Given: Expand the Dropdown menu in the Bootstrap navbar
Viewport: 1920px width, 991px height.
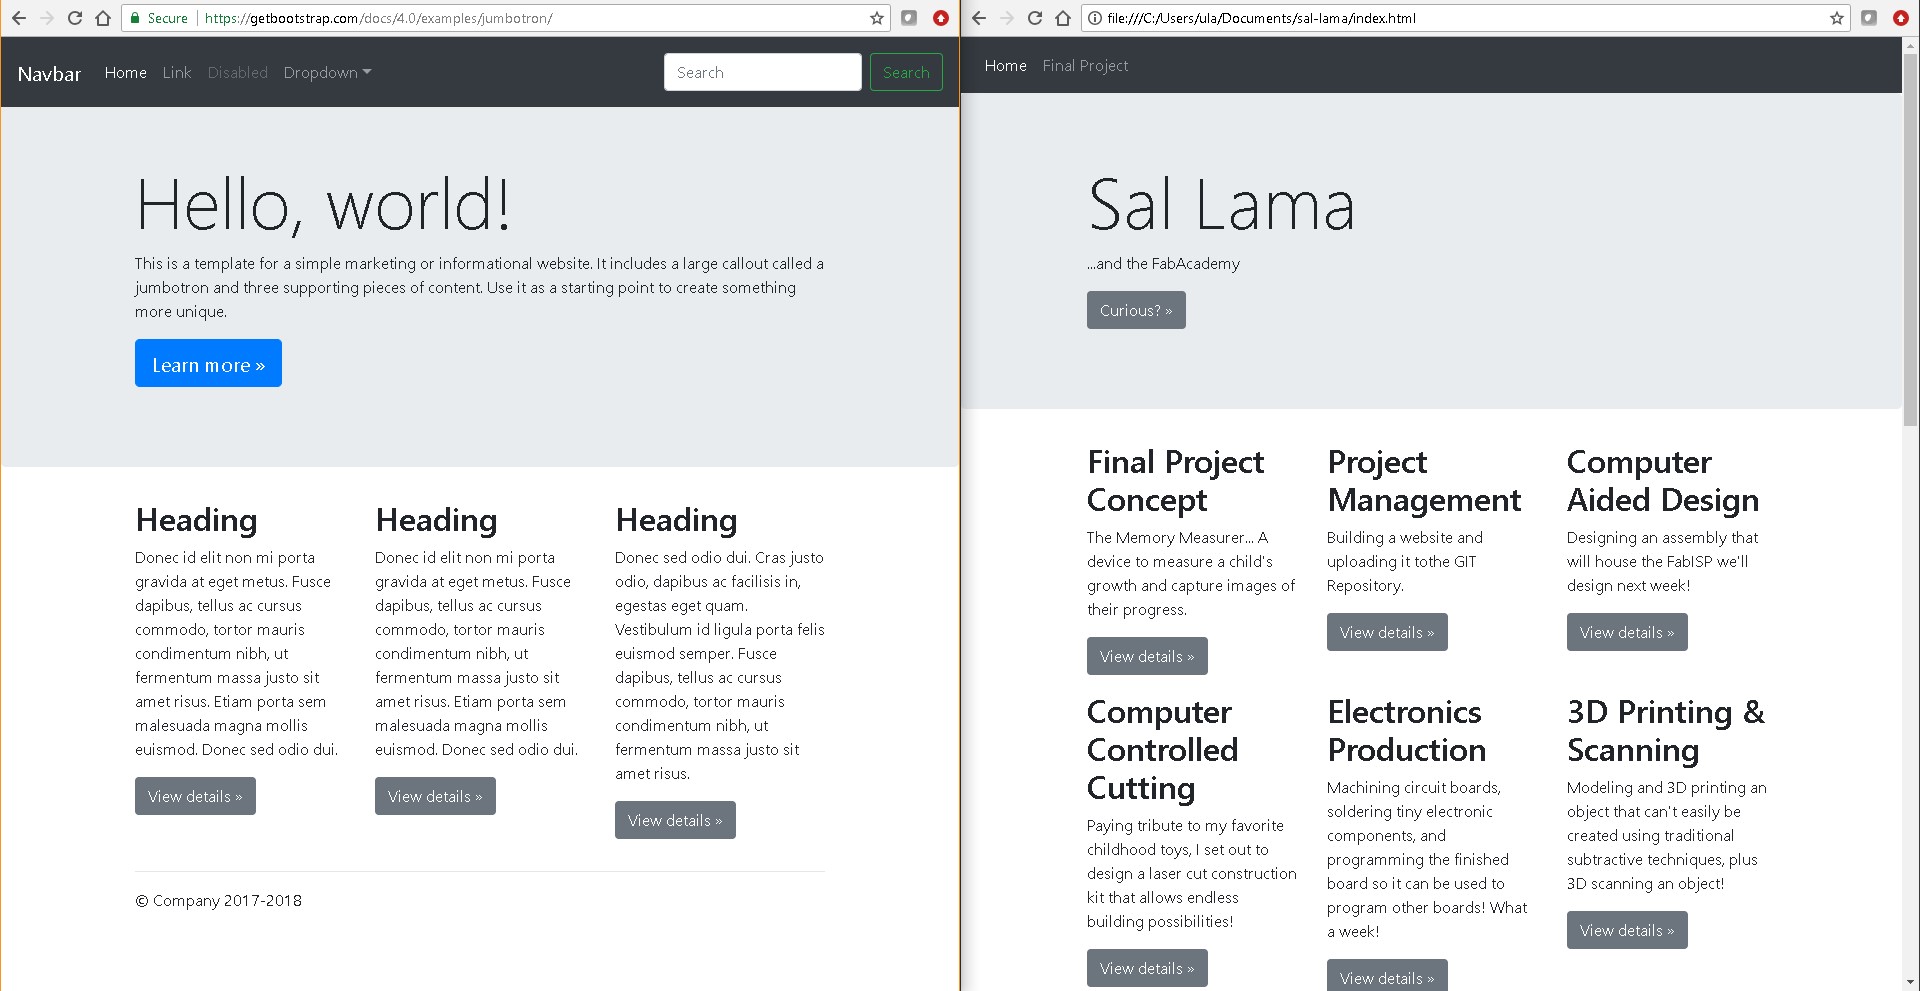Looking at the screenshot, I should pyautogui.click(x=327, y=72).
